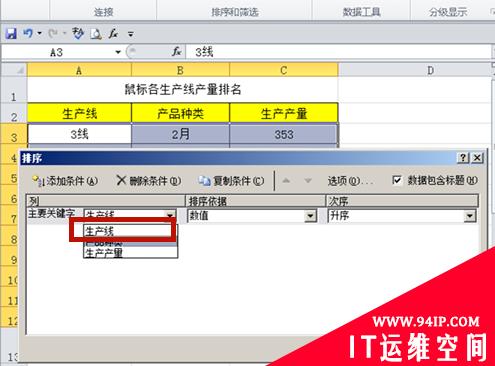Expand the 排序依据 数值 dropdown

310,216
